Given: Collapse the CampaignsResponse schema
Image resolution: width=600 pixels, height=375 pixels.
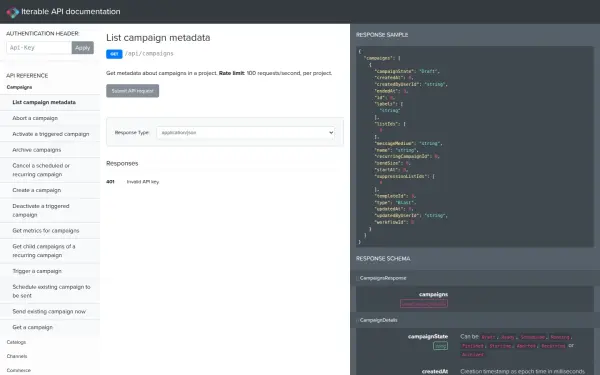Looking at the screenshot, I should 383,278.
